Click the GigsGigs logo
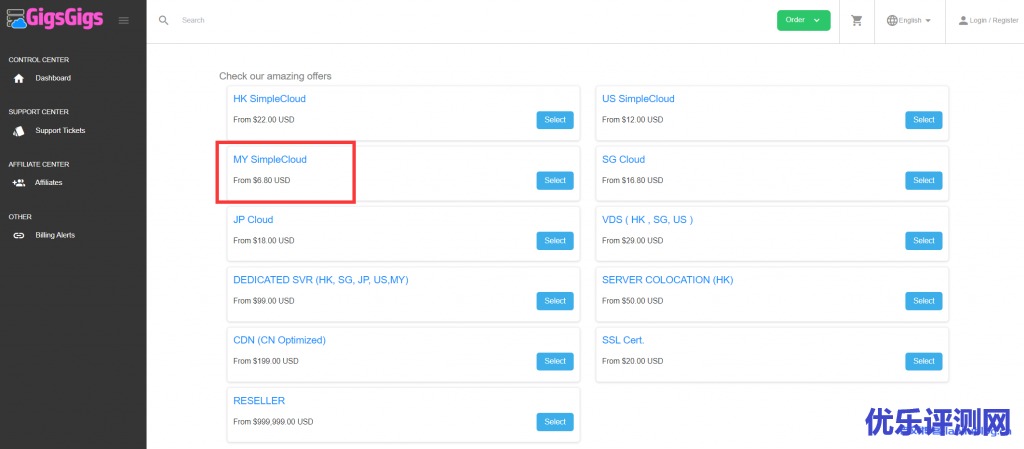The height and width of the screenshot is (449, 1024). (x=55, y=18)
